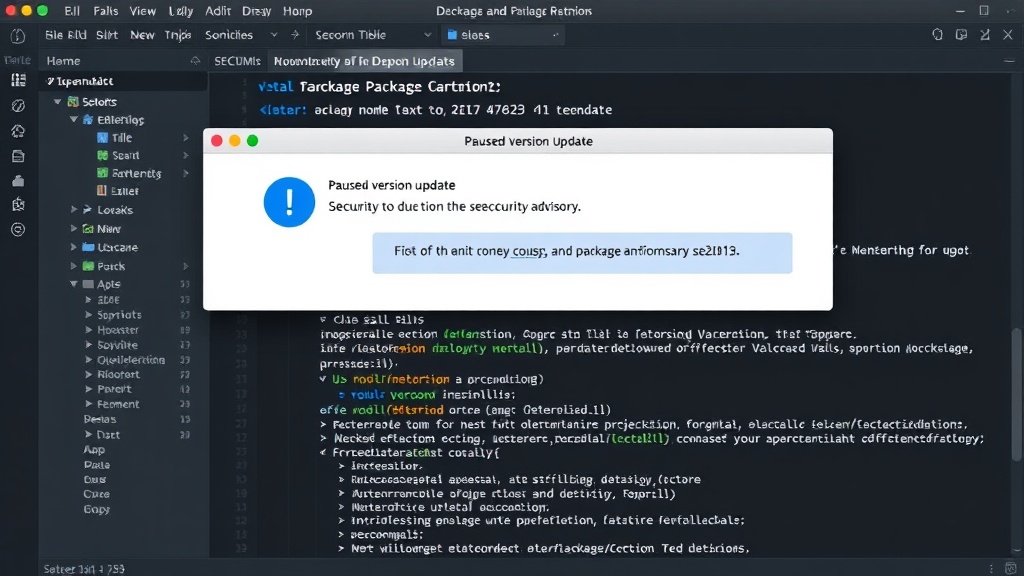Click the Home panel collapse icon
The image size is (1024, 576).
195,61
